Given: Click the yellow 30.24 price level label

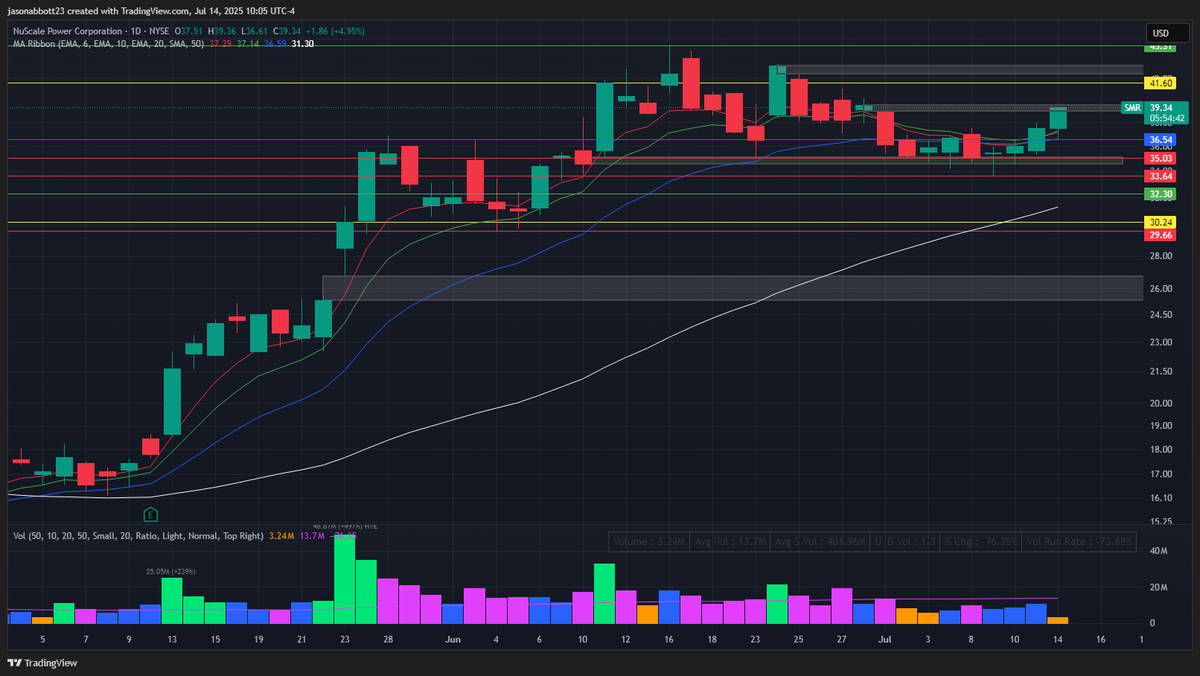Looking at the screenshot, I should pyautogui.click(x=1160, y=222).
